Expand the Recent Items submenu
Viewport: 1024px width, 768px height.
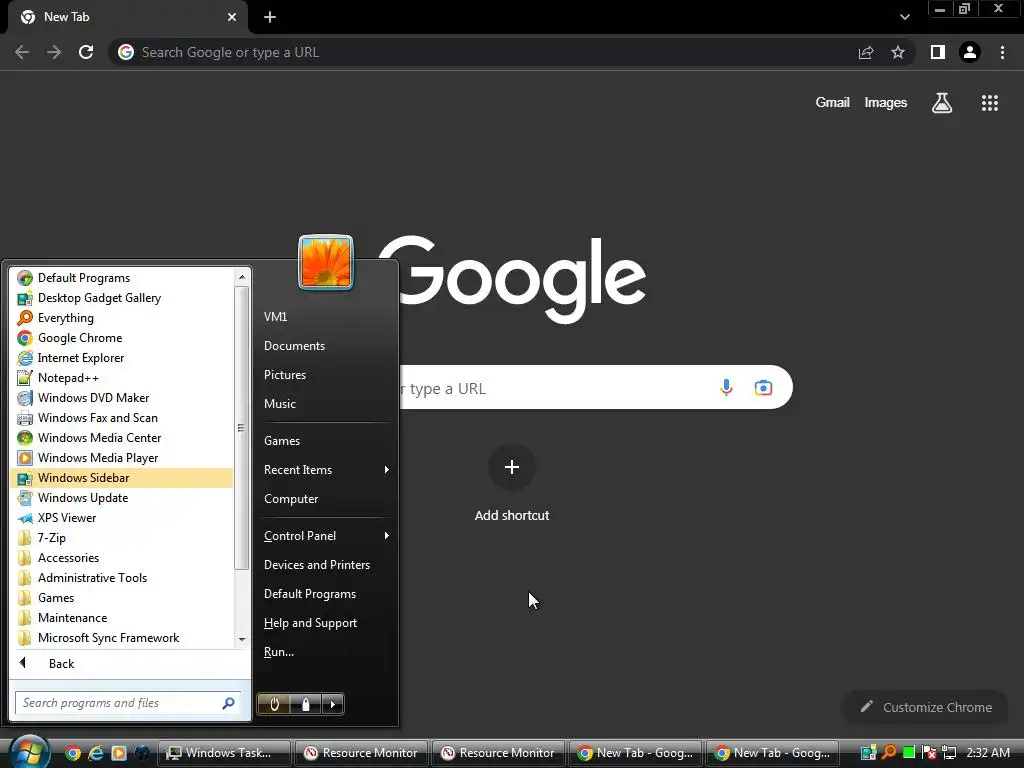click(x=325, y=470)
